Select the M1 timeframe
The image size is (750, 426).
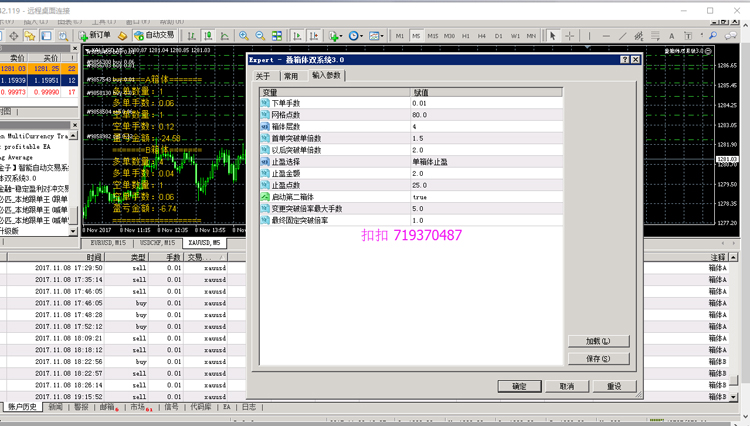click(400, 36)
